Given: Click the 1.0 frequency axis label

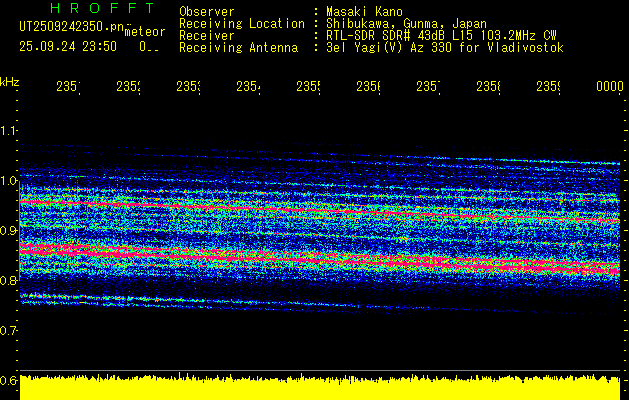Looking at the screenshot, I should click(8, 180).
